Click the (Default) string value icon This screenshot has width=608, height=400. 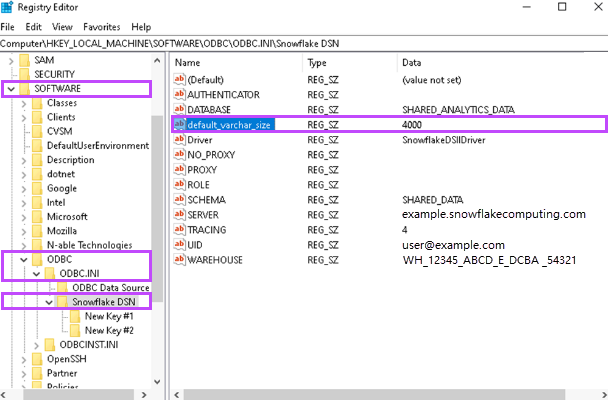tap(179, 79)
